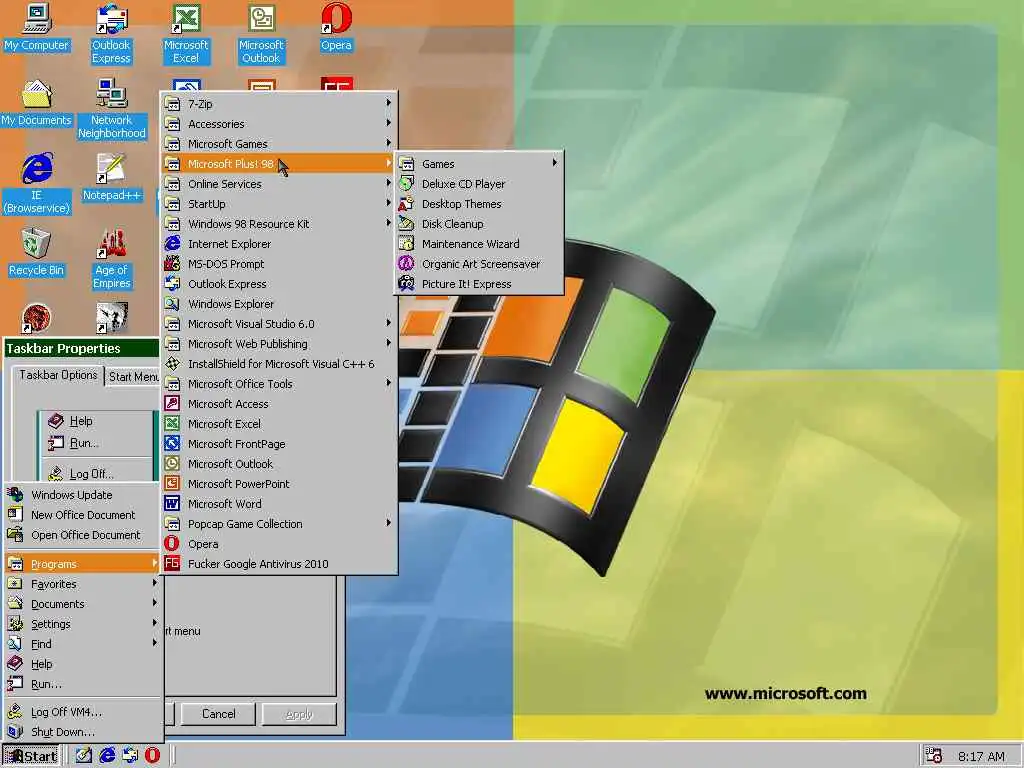Launch Picture It! Express
This screenshot has width=1024, height=768.
pos(479,284)
